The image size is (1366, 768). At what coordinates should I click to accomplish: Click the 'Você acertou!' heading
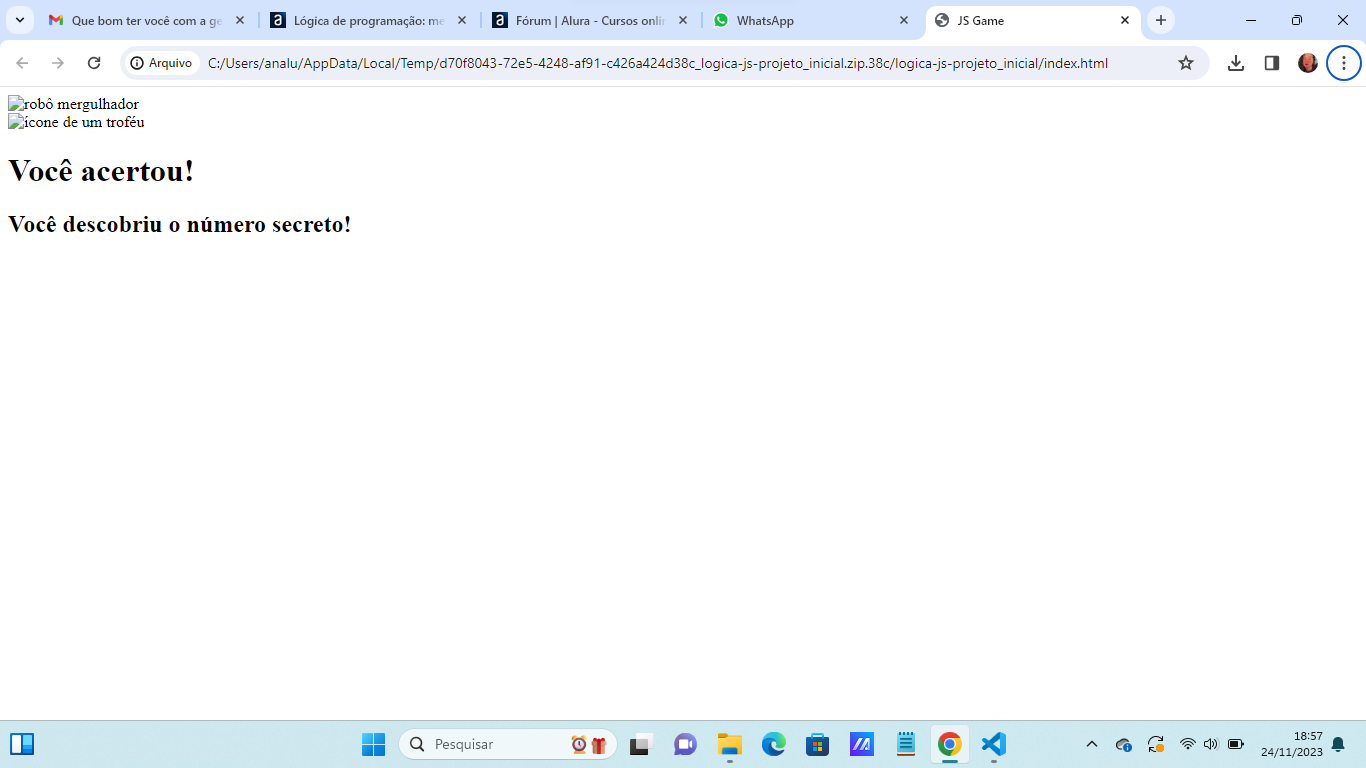(x=101, y=171)
